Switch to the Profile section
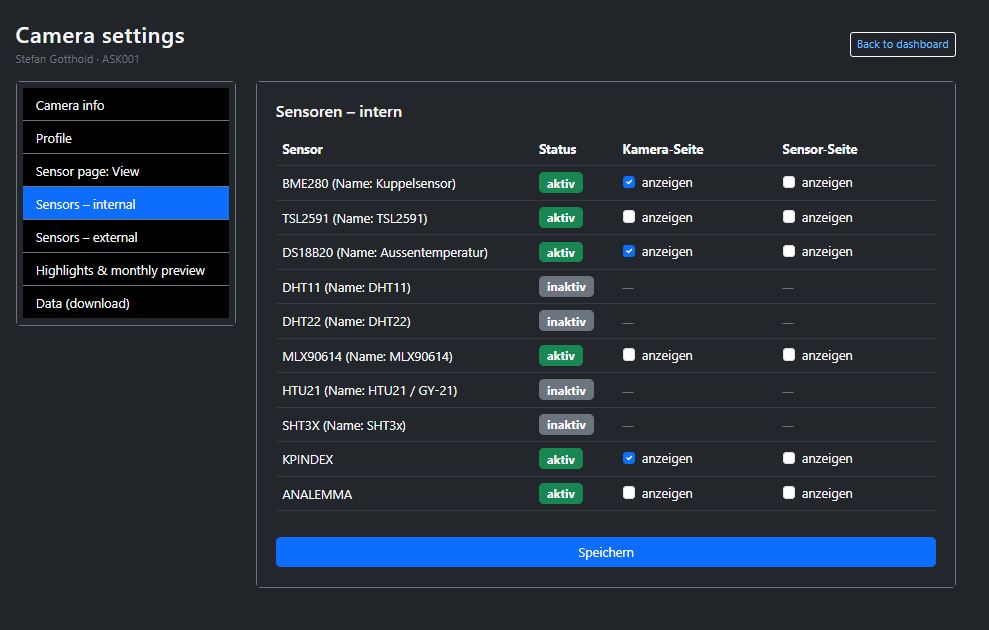Viewport: 989px width, 630px height. point(125,137)
